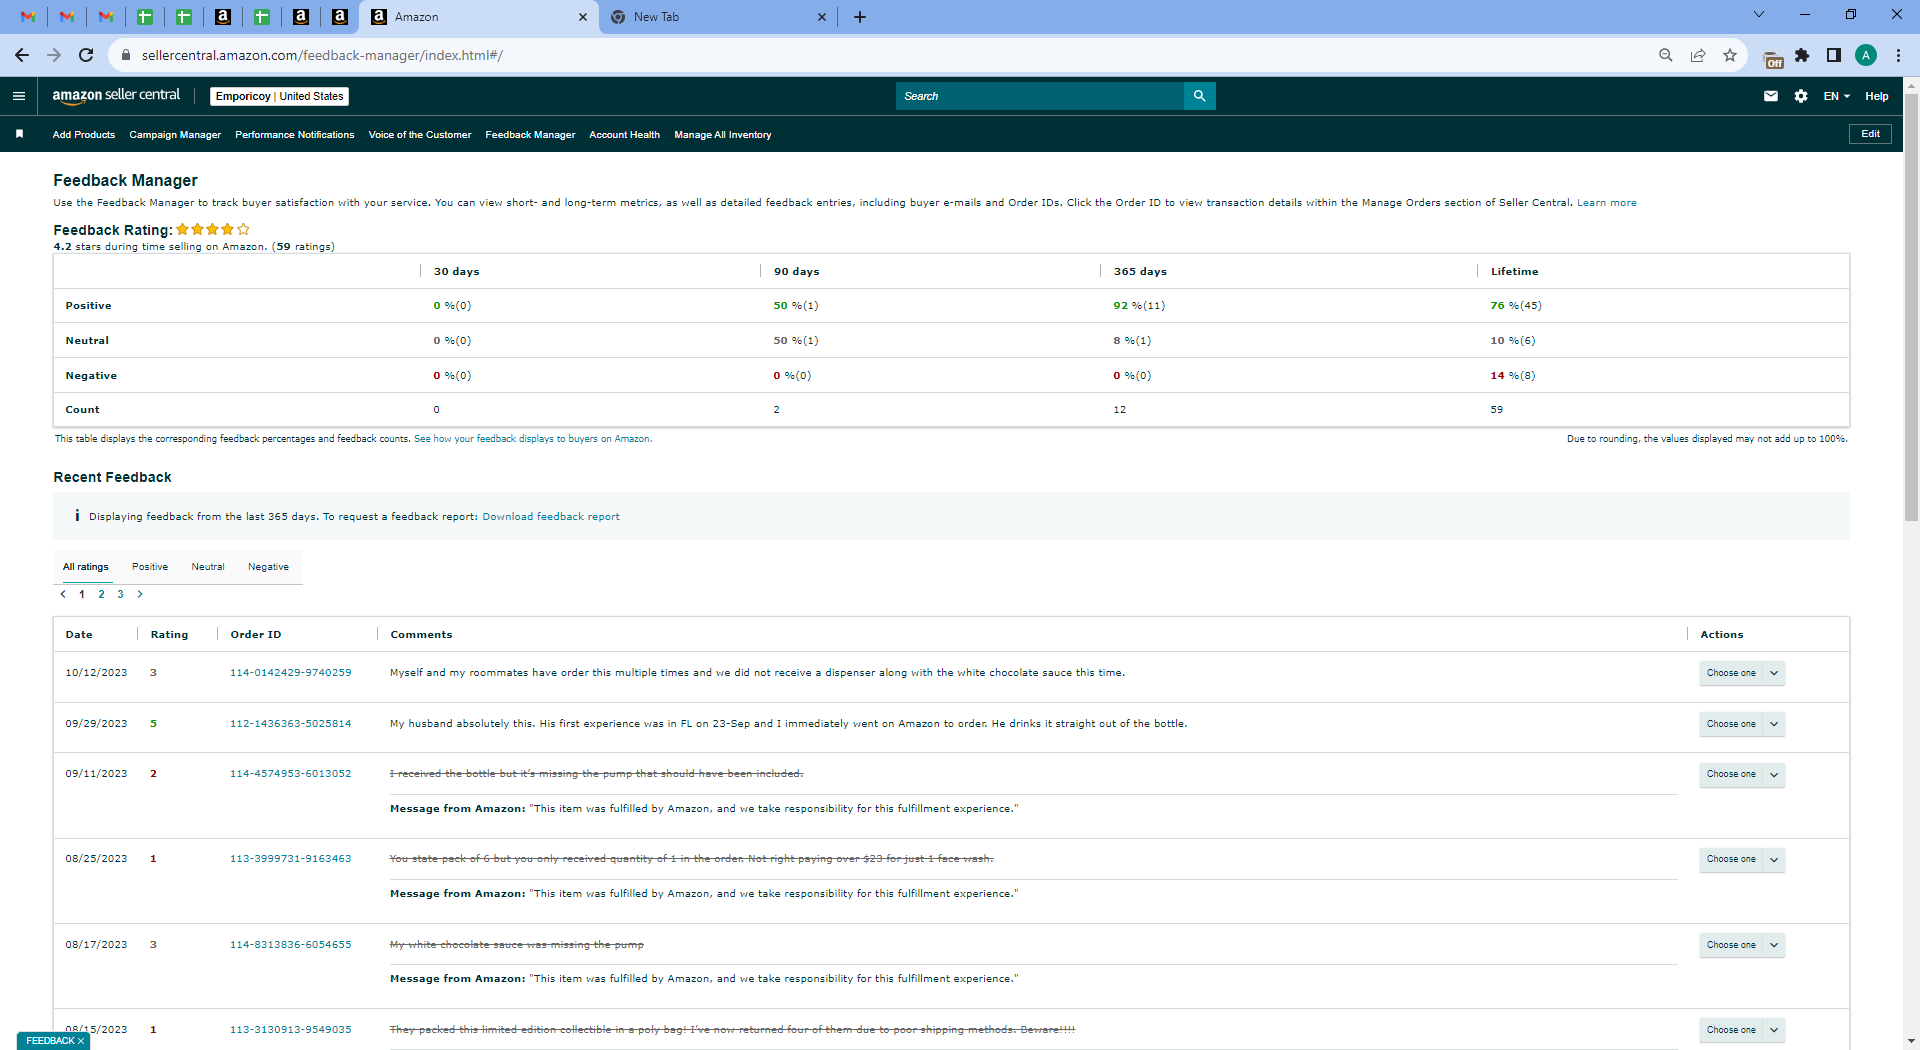This screenshot has width=1920, height=1050.
Task: Open a new browser tab with plus
Action: (860, 17)
